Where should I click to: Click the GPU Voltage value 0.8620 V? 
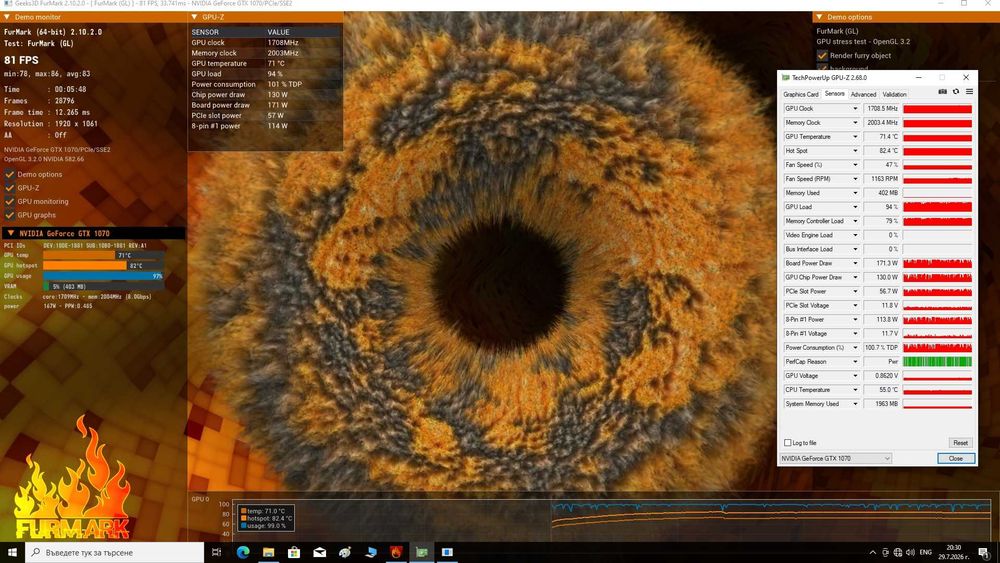tap(881, 376)
